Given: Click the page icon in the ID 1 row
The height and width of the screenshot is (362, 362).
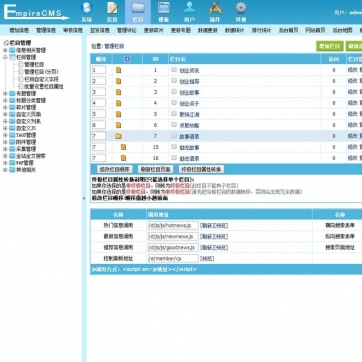Looking at the screenshot, I should click(118, 70).
